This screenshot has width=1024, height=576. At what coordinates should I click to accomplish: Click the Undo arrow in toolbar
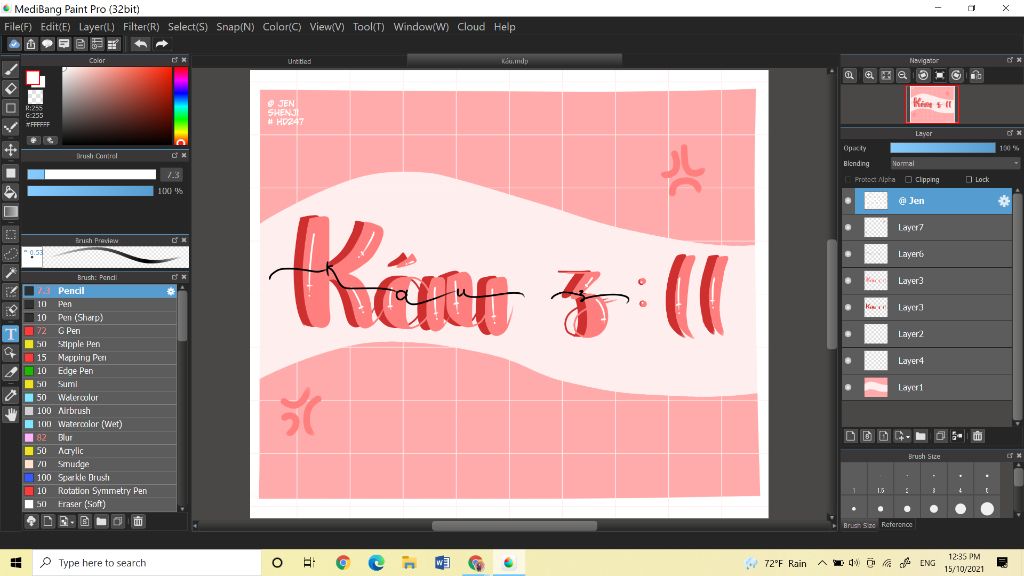point(140,44)
